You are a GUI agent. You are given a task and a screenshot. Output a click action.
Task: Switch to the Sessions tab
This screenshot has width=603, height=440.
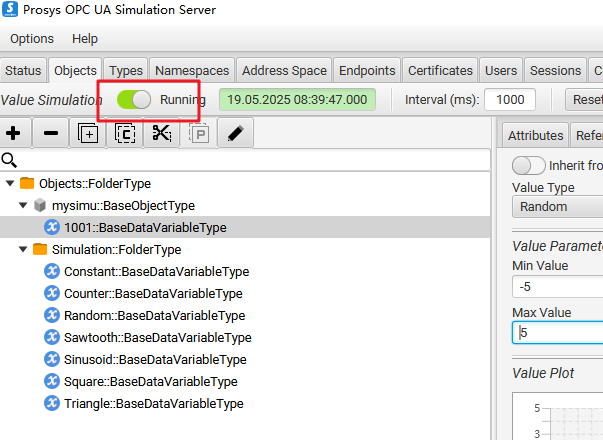pyautogui.click(x=555, y=71)
